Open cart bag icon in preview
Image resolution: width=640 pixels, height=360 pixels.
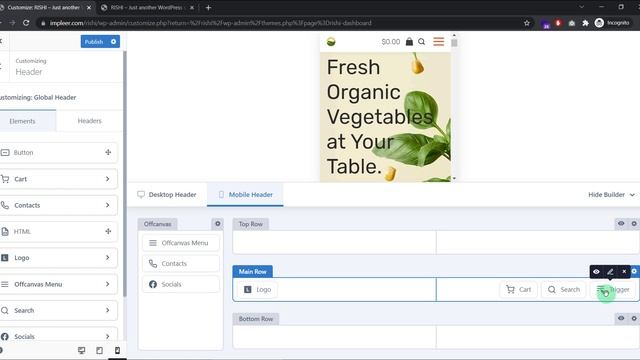(409, 42)
